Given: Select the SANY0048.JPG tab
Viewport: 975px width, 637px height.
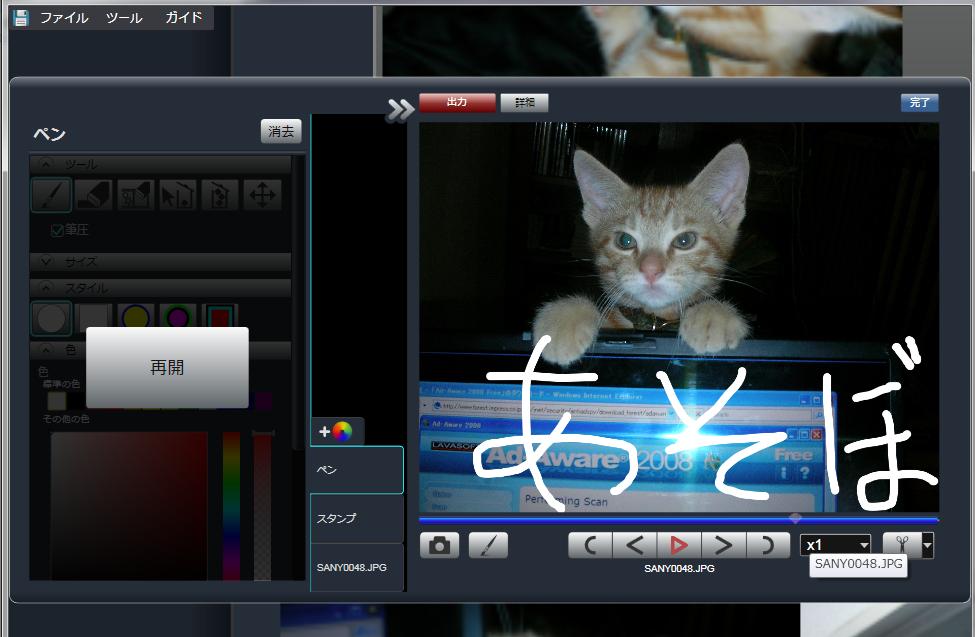Looking at the screenshot, I should (357, 567).
